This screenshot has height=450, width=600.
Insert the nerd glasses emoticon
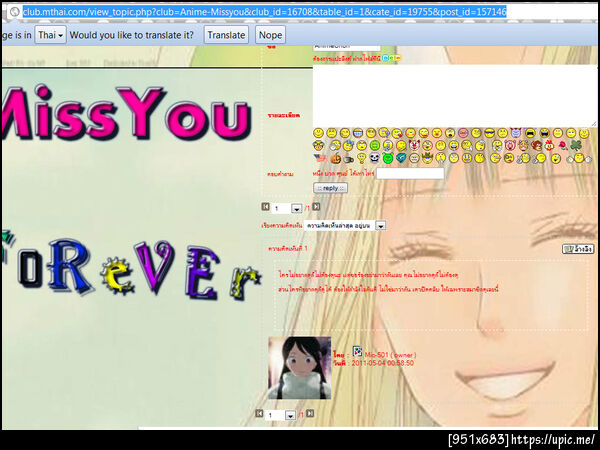(318, 145)
